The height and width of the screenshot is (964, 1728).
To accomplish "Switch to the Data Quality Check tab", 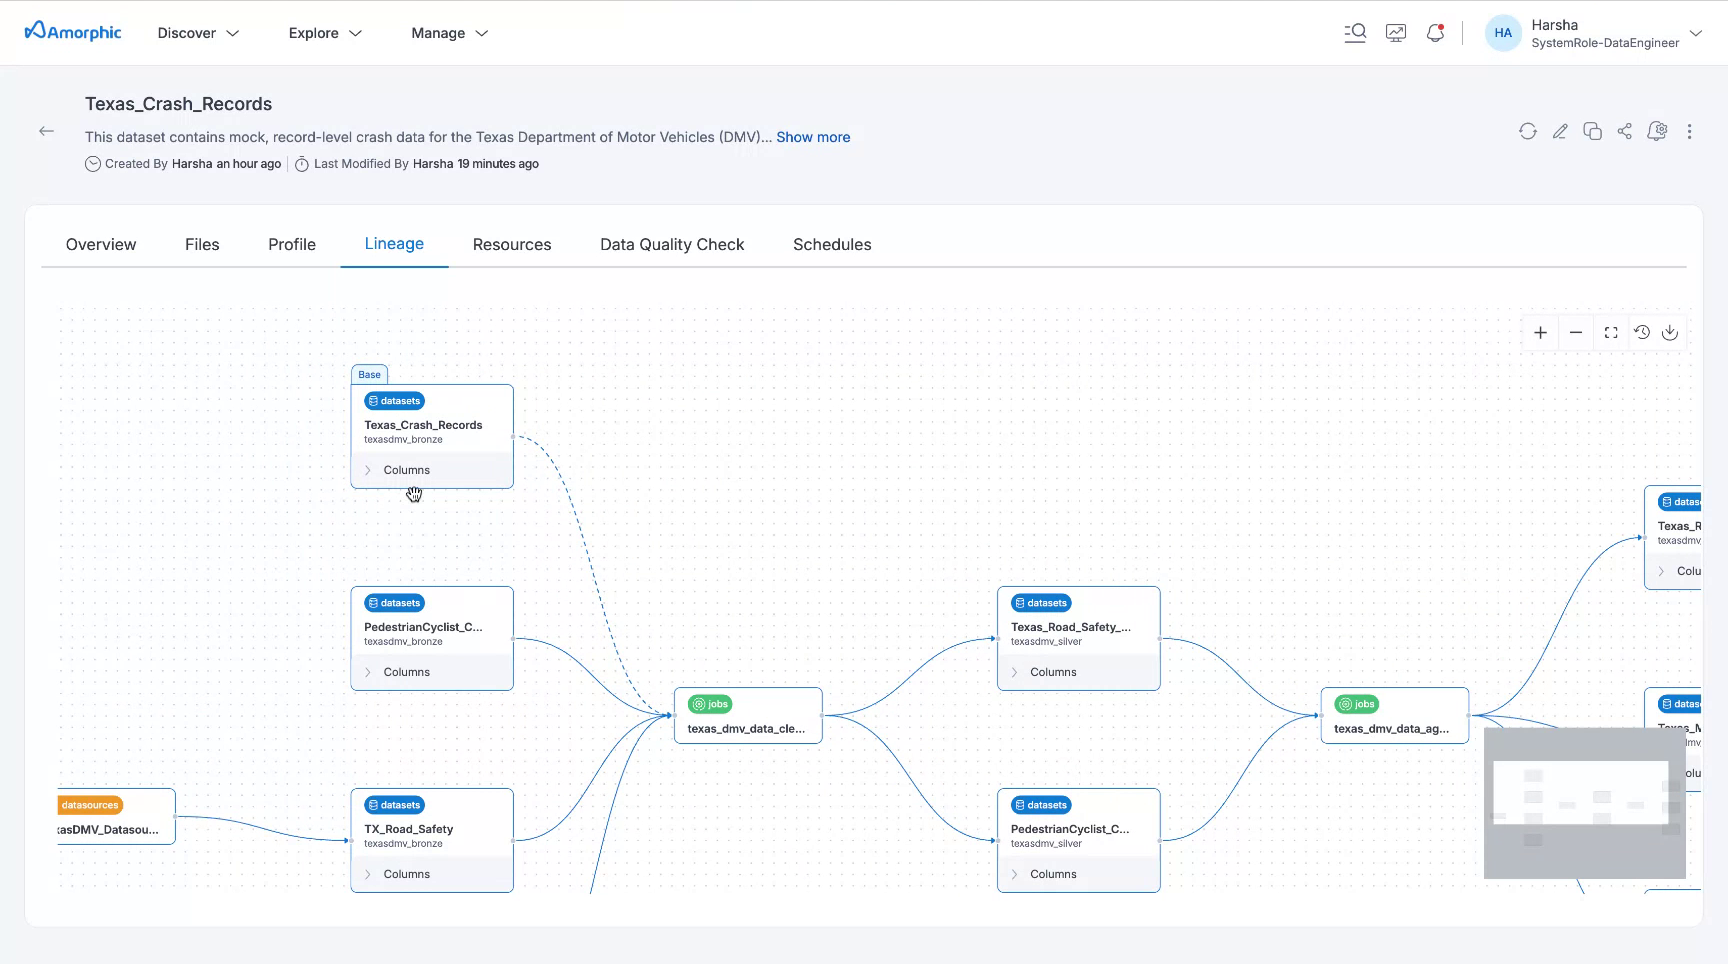I will coord(672,244).
